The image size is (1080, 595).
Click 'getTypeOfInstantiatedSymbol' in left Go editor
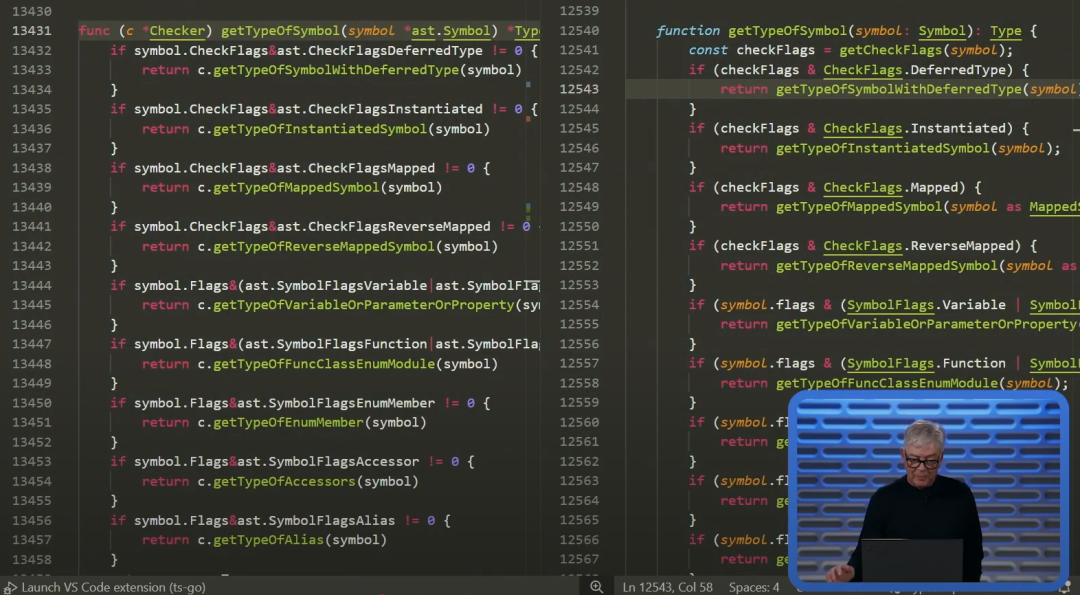point(320,129)
